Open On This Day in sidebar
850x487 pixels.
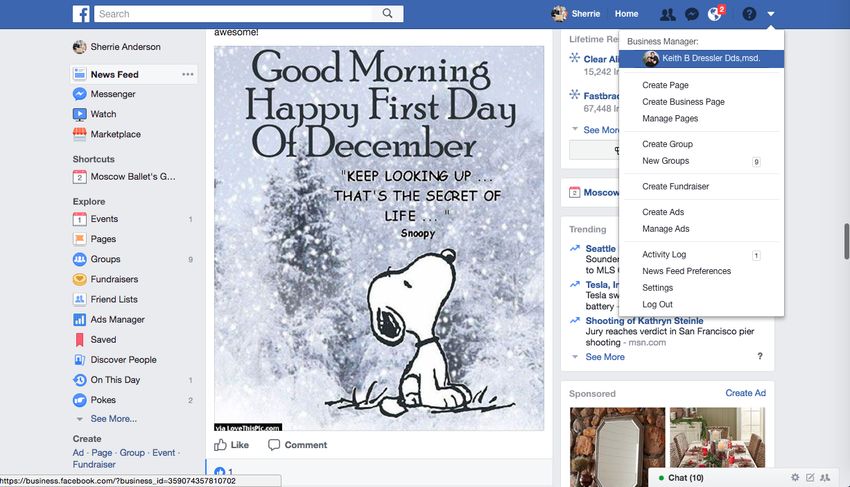click(x=115, y=380)
